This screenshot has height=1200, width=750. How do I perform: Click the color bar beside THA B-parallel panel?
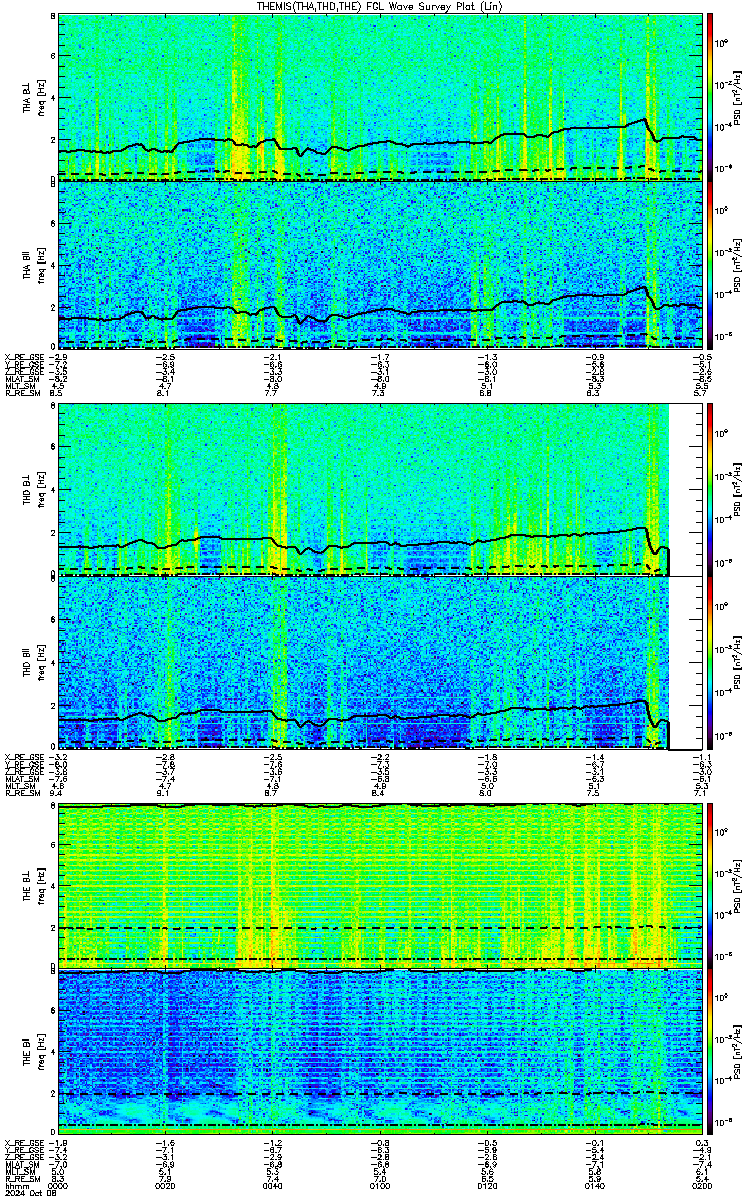[710, 264]
